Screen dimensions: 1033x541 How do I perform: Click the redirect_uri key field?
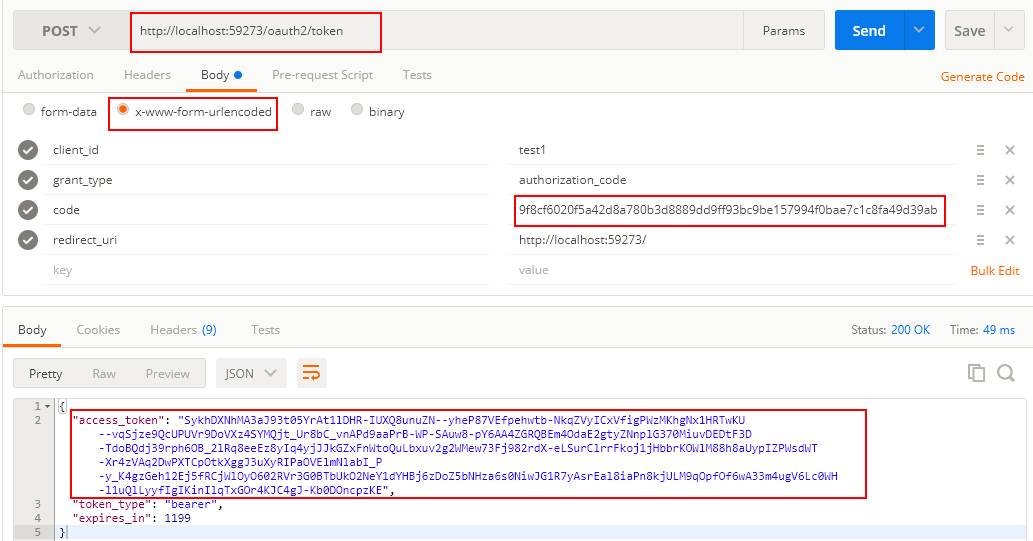pyautogui.click(x=265, y=240)
